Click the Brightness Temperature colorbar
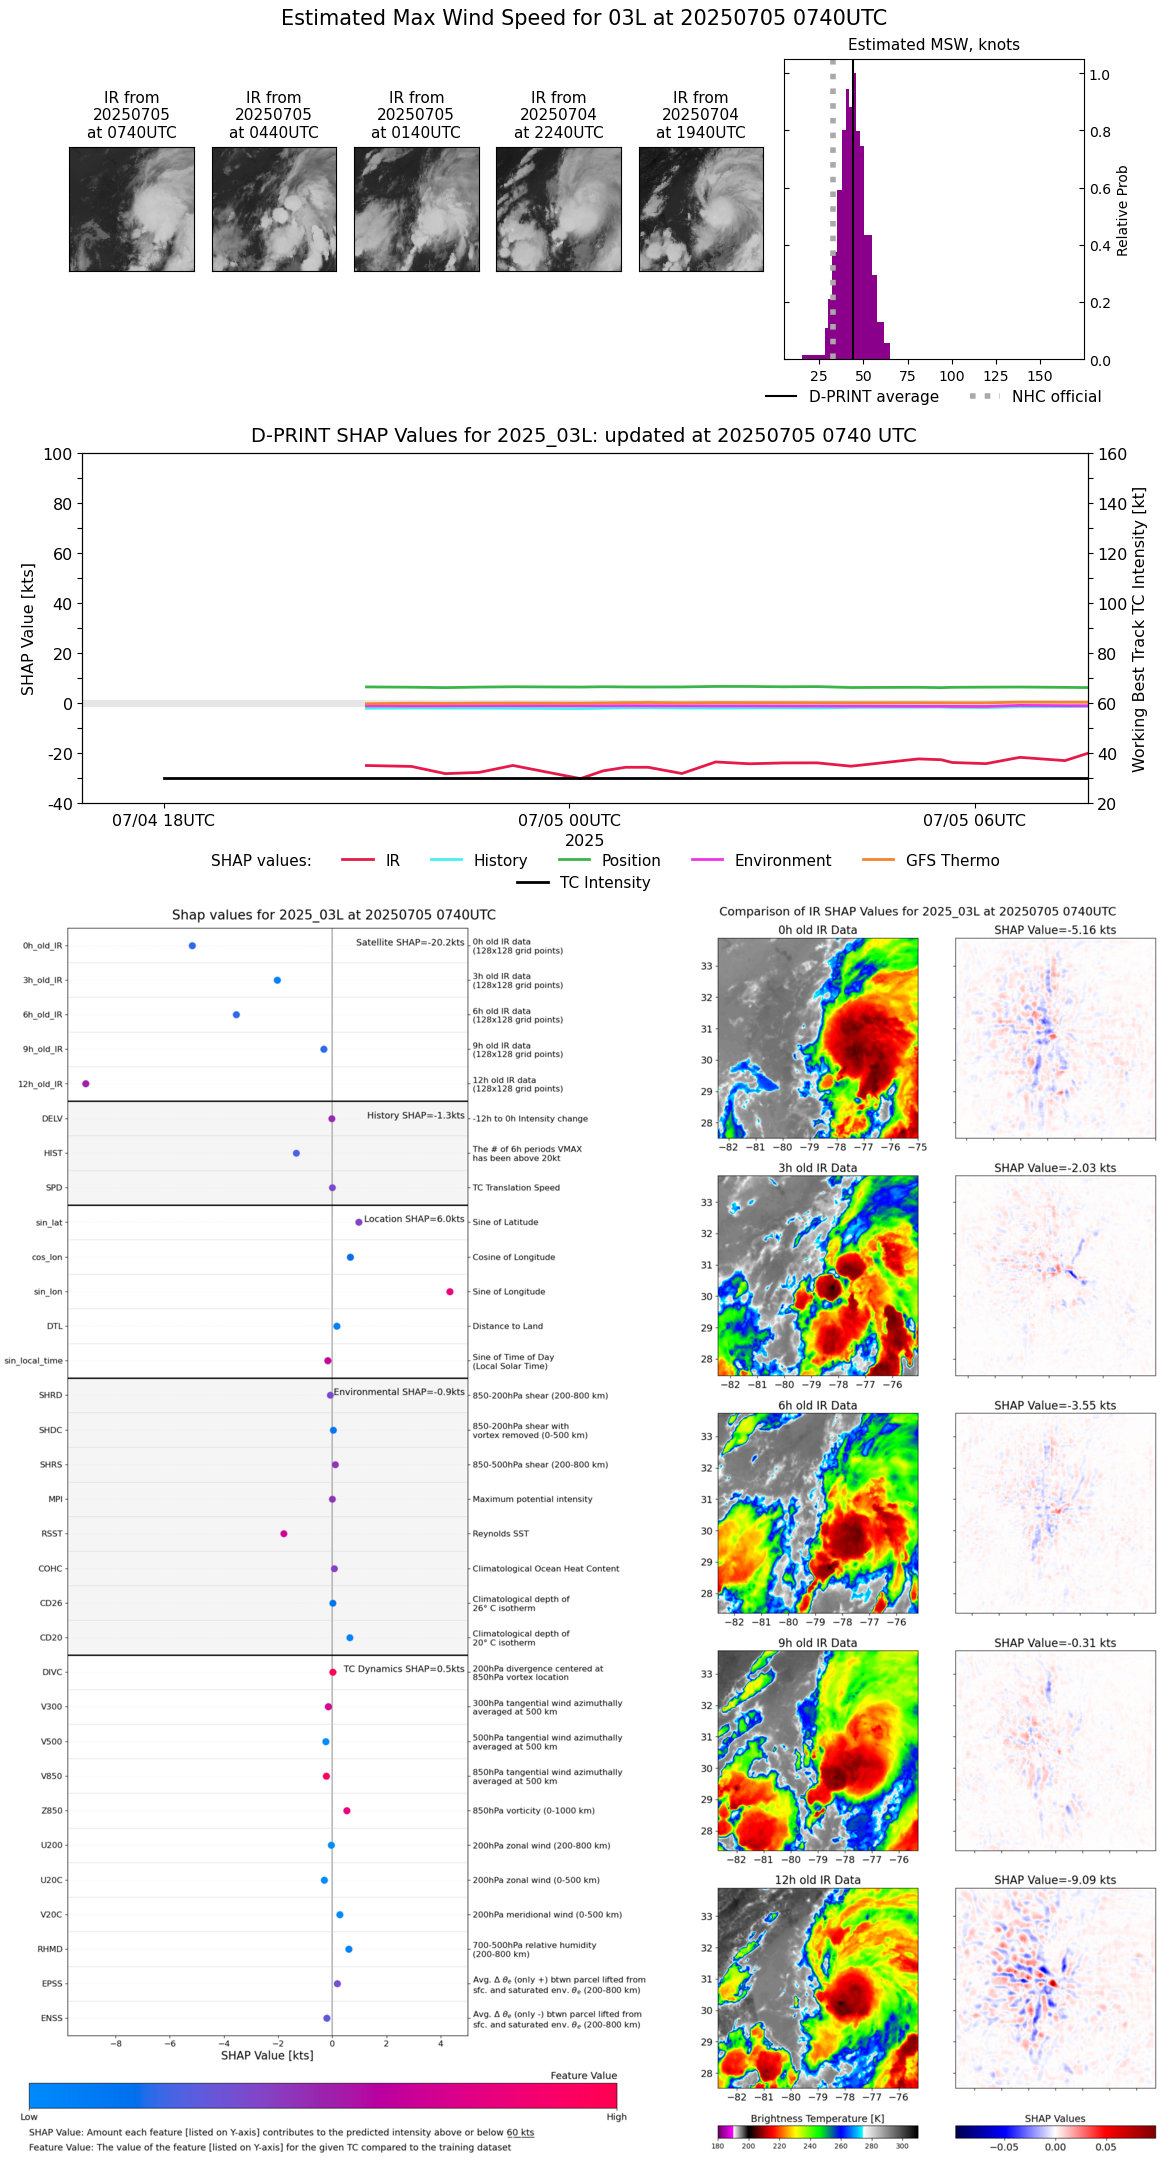This screenshot has height=2158, width=1168. [817, 2131]
